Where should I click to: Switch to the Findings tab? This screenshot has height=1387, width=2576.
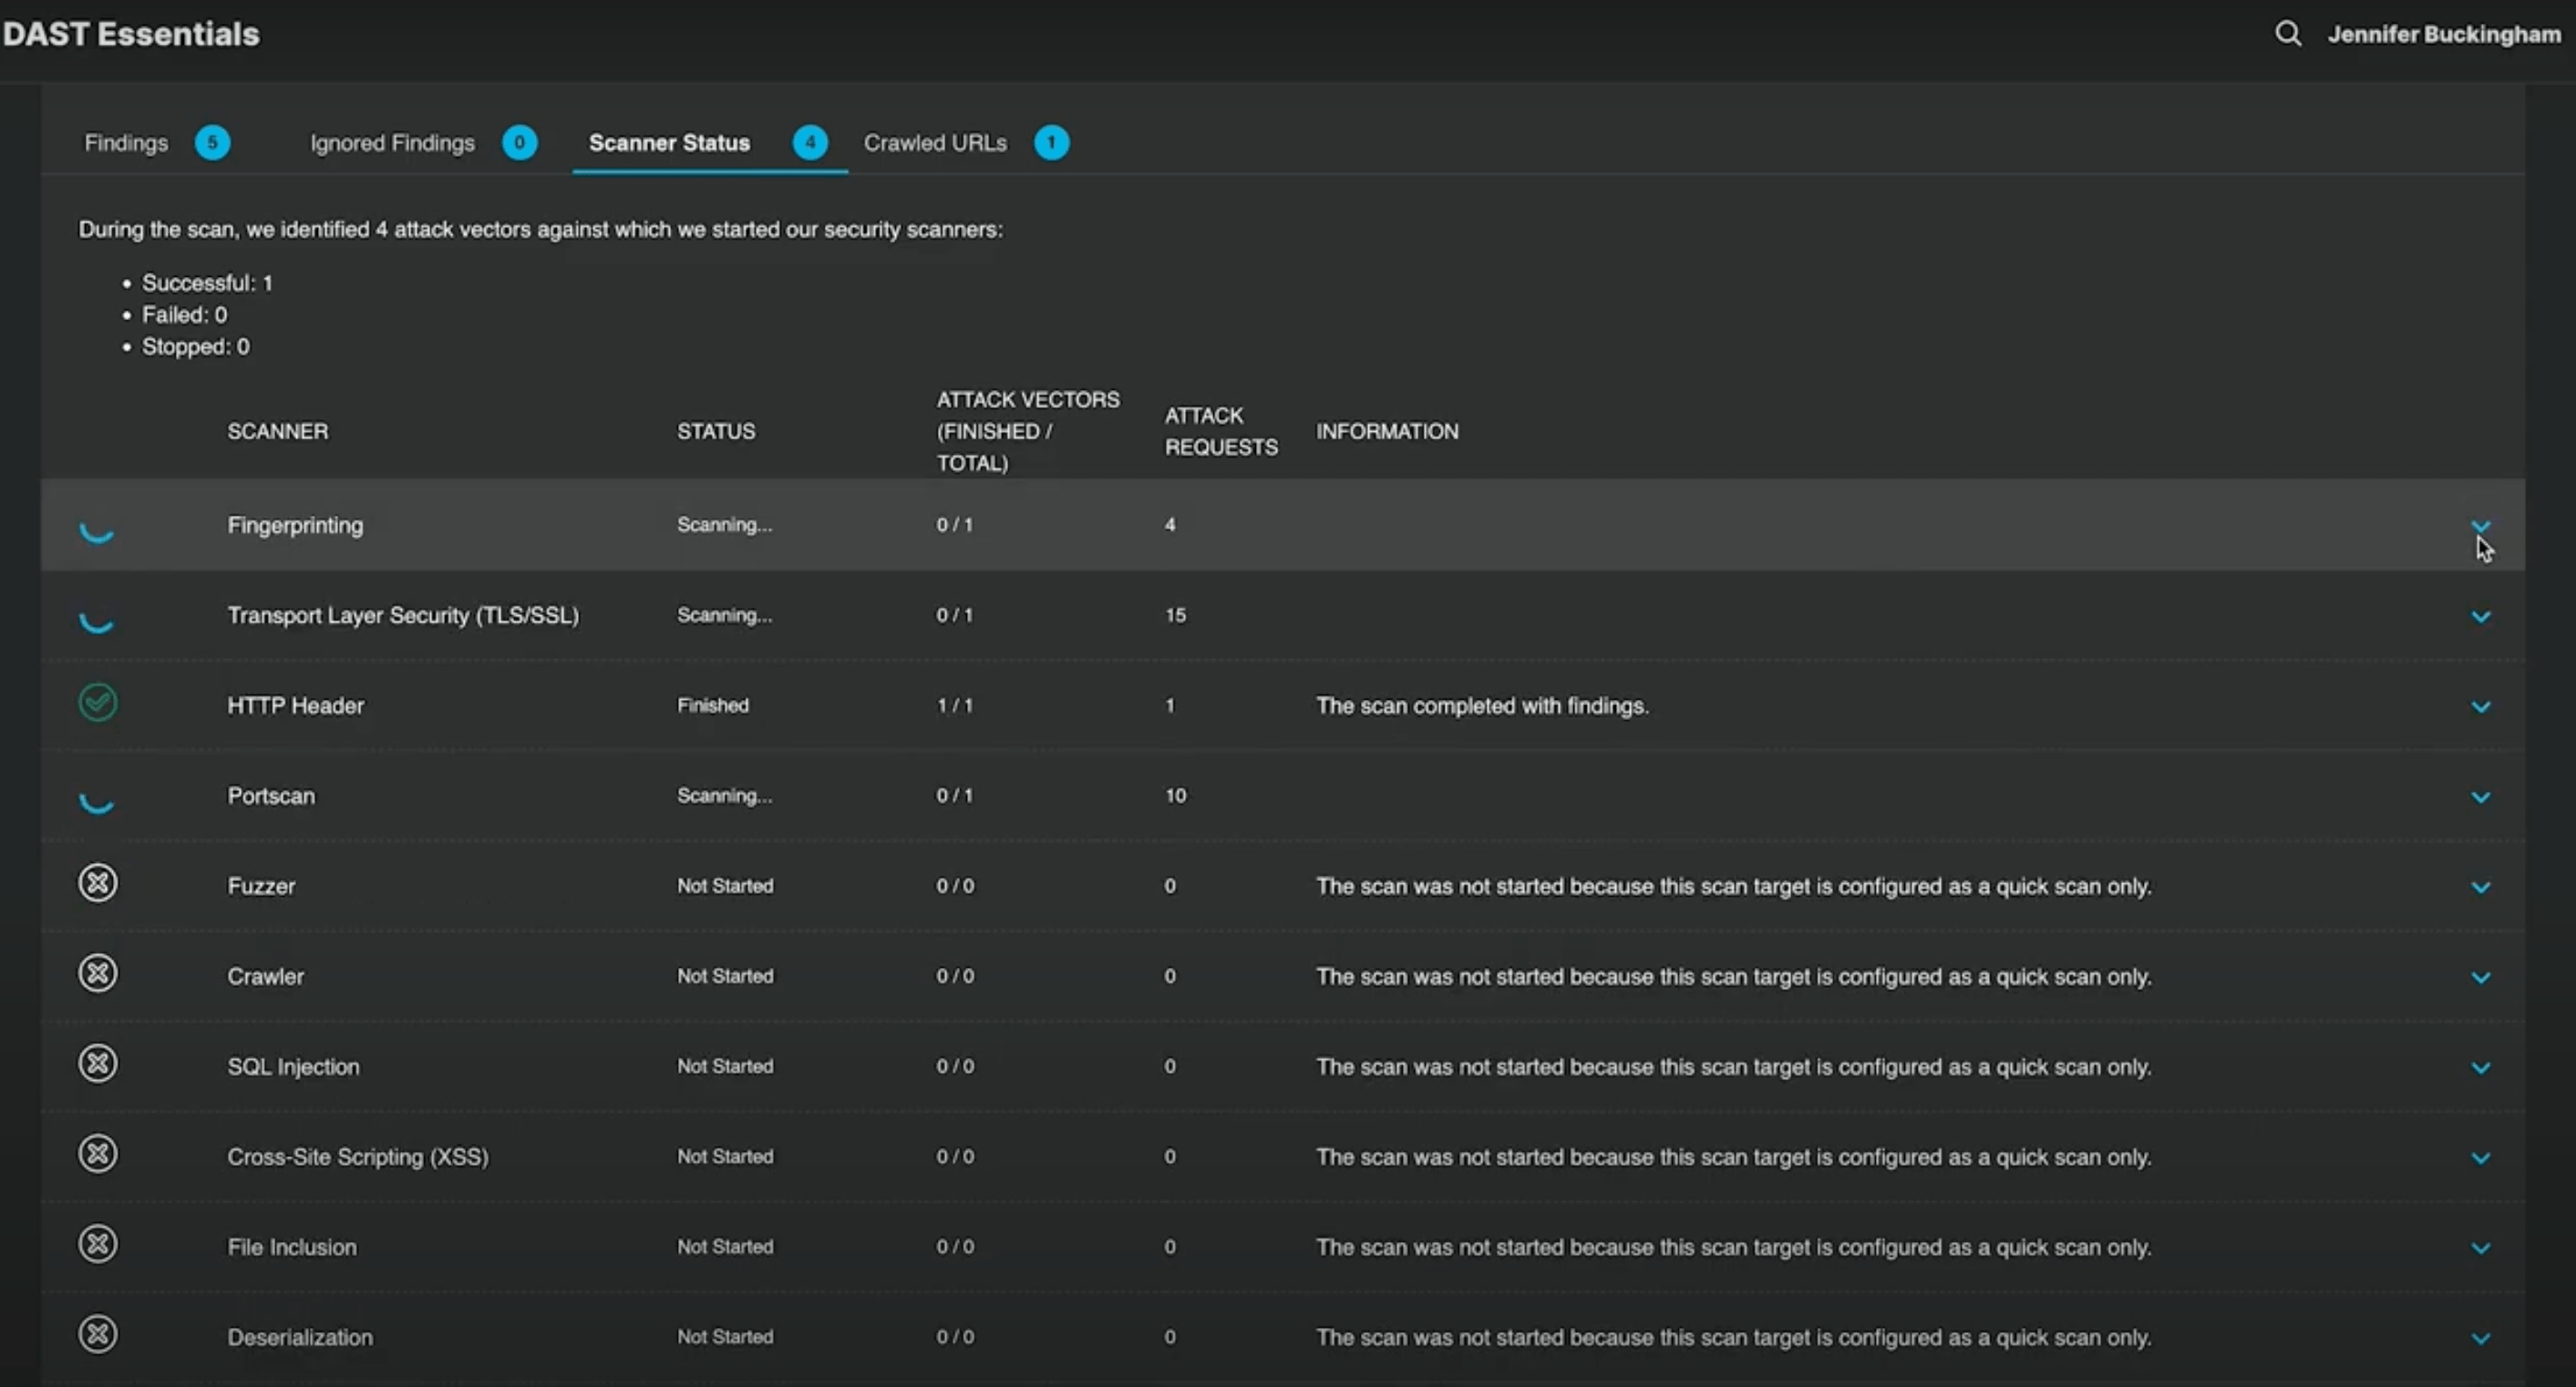pos(125,143)
